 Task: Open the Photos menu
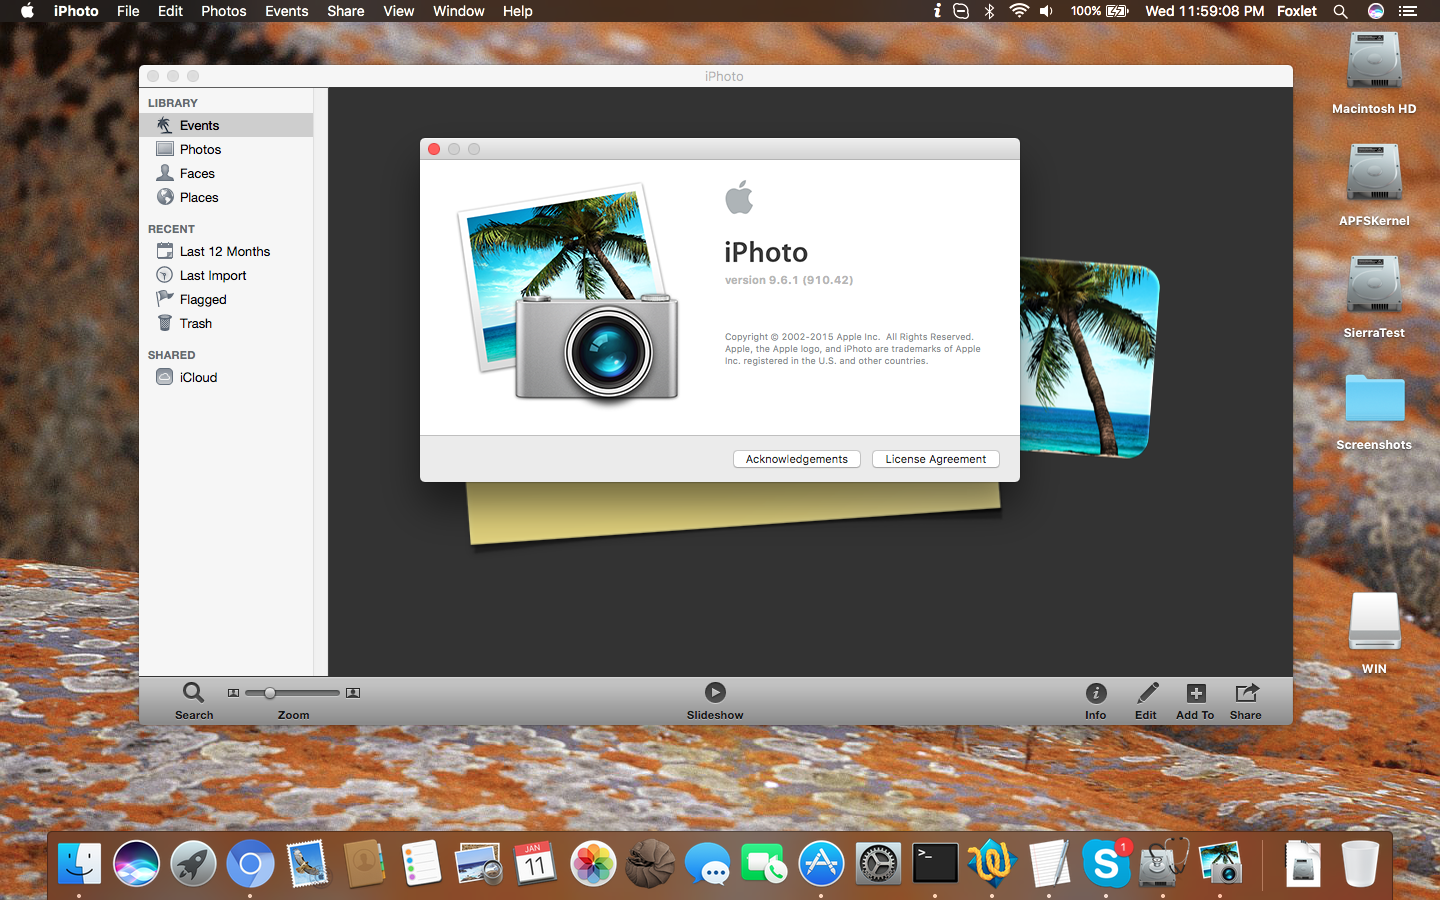(x=224, y=11)
